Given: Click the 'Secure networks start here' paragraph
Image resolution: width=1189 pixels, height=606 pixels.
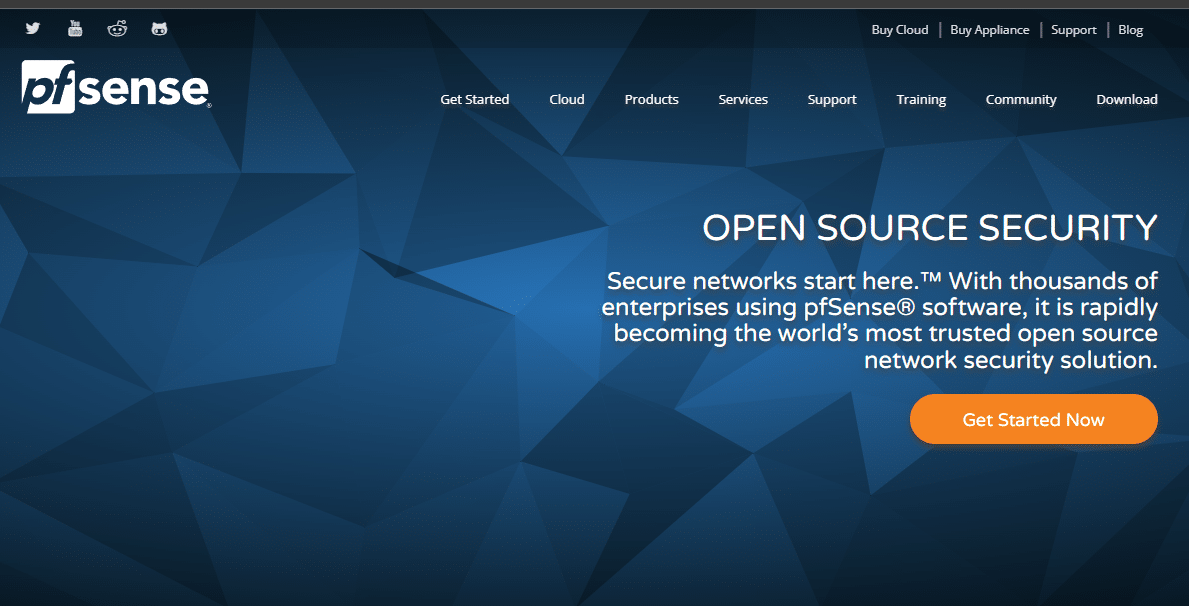Looking at the screenshot, I should point(880,320).
